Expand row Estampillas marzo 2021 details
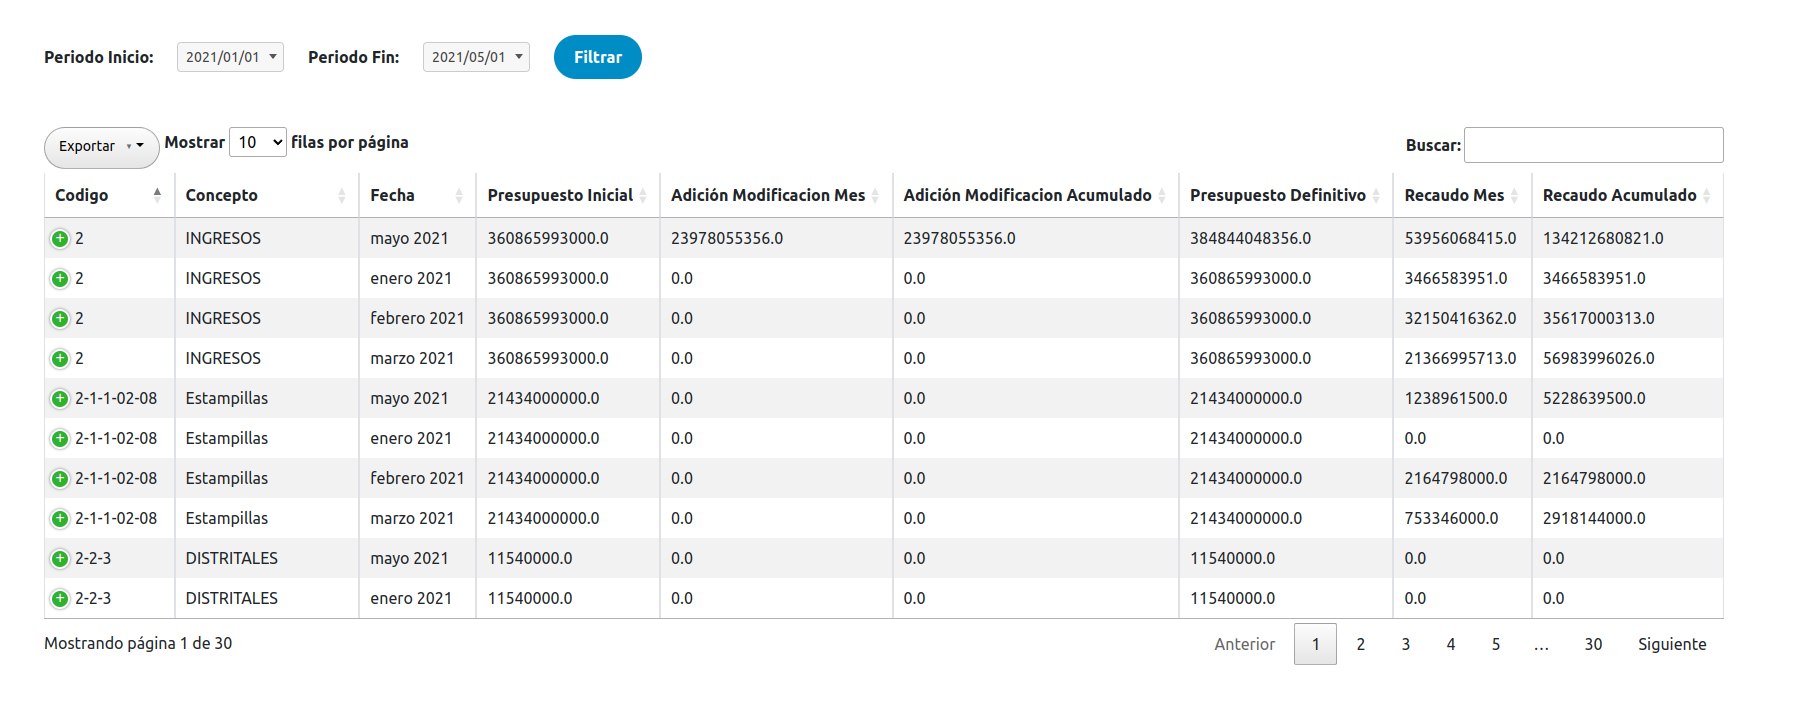 (x=60, y=519)
